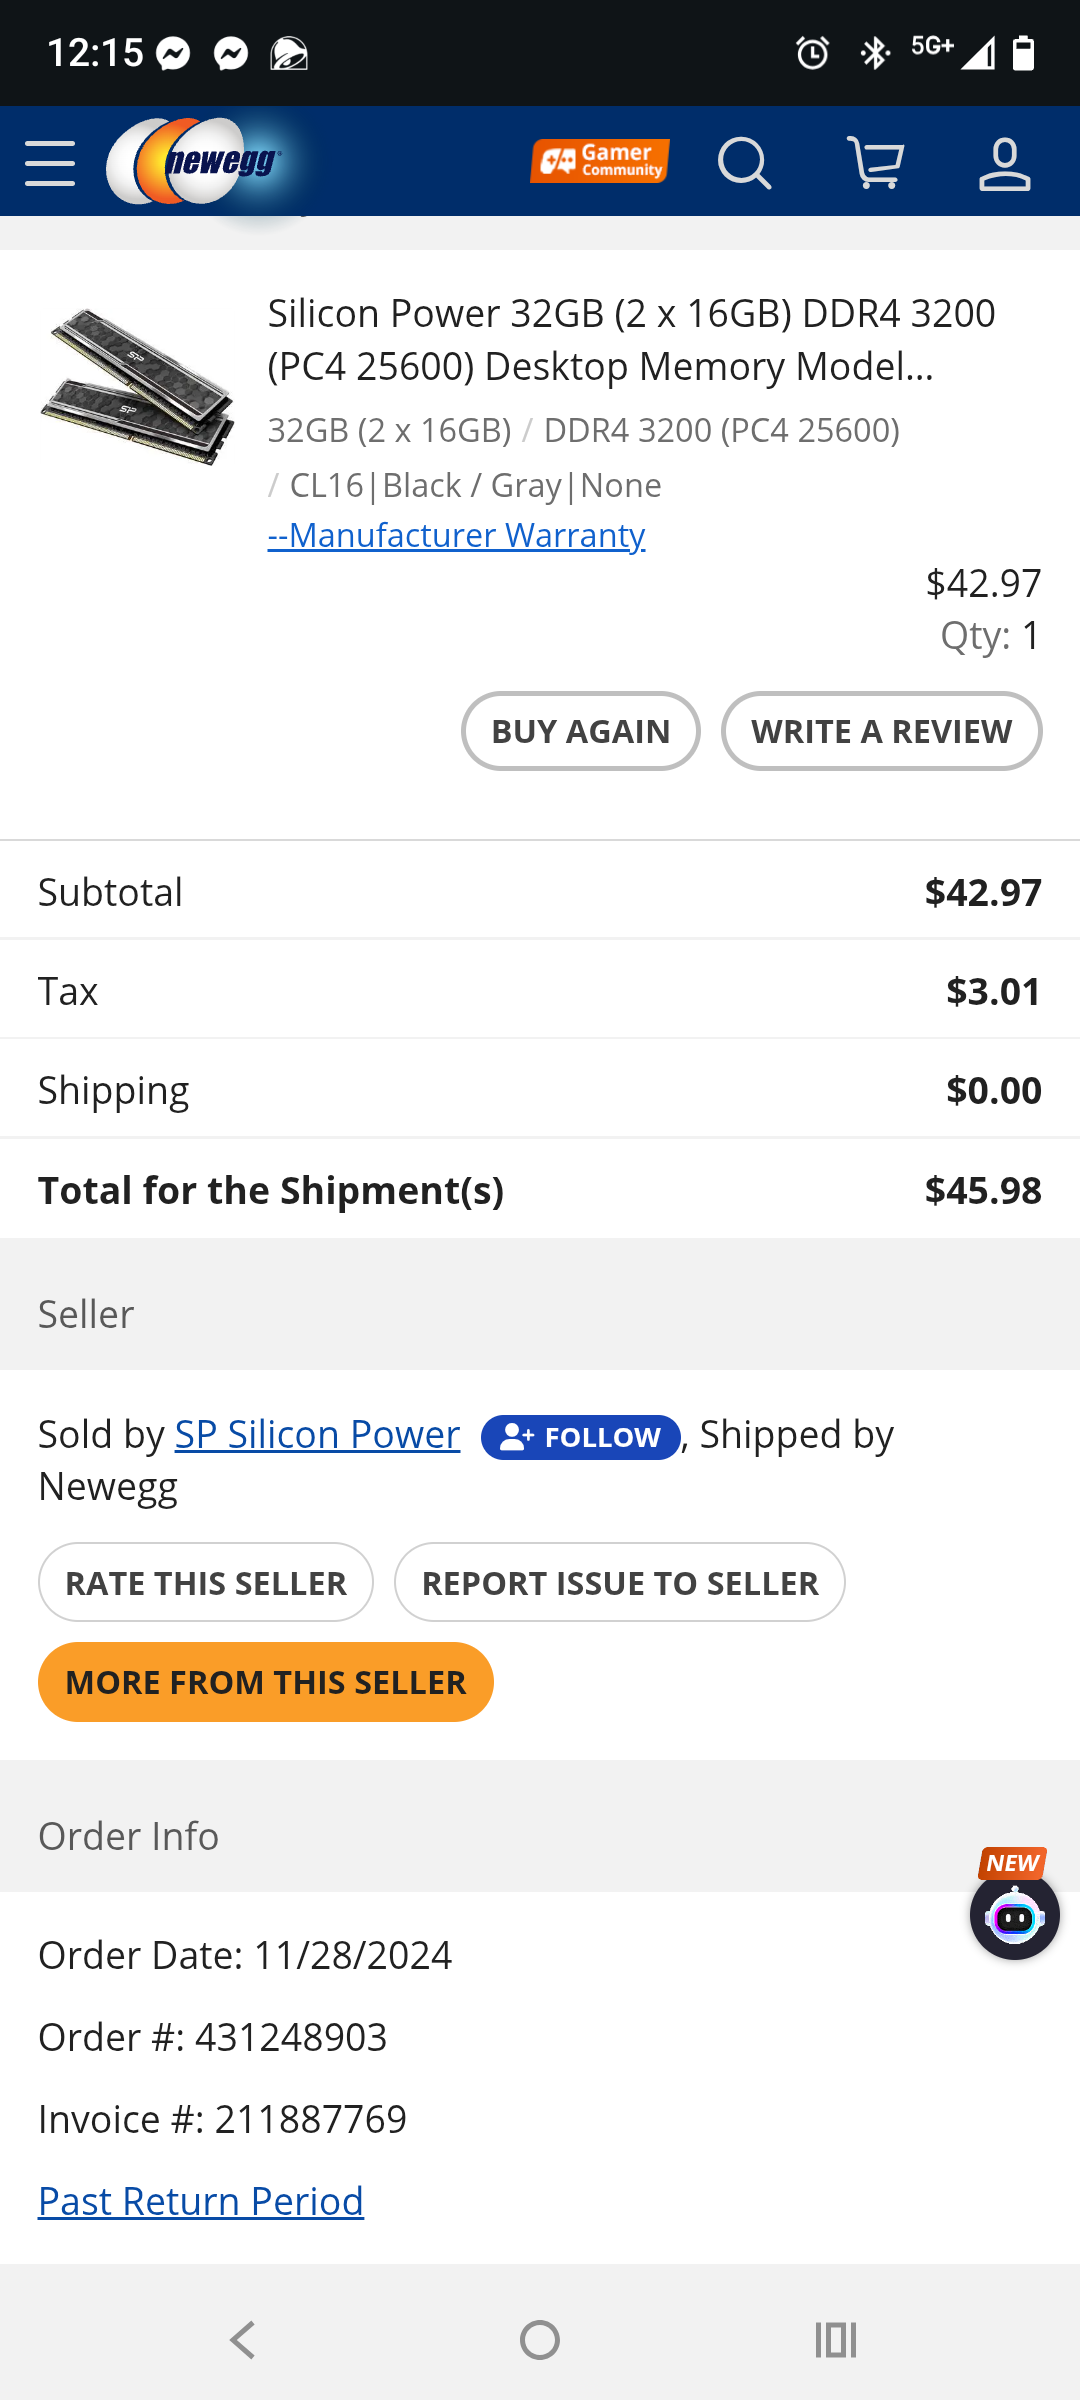Image resolution: width=1080 pixels, height=2400 pixels.
Task: Tap the Newegg logo
Action: click(x=195, y=162)
